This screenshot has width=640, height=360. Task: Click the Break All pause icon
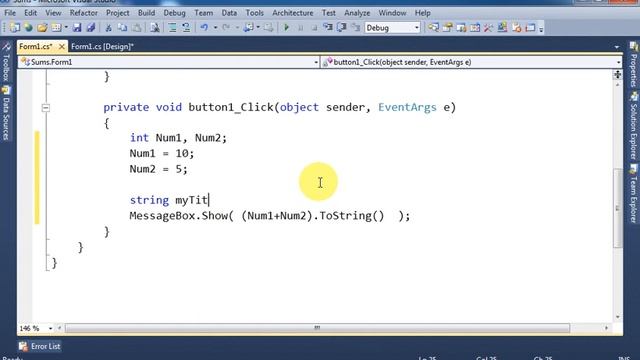(300, 28)
